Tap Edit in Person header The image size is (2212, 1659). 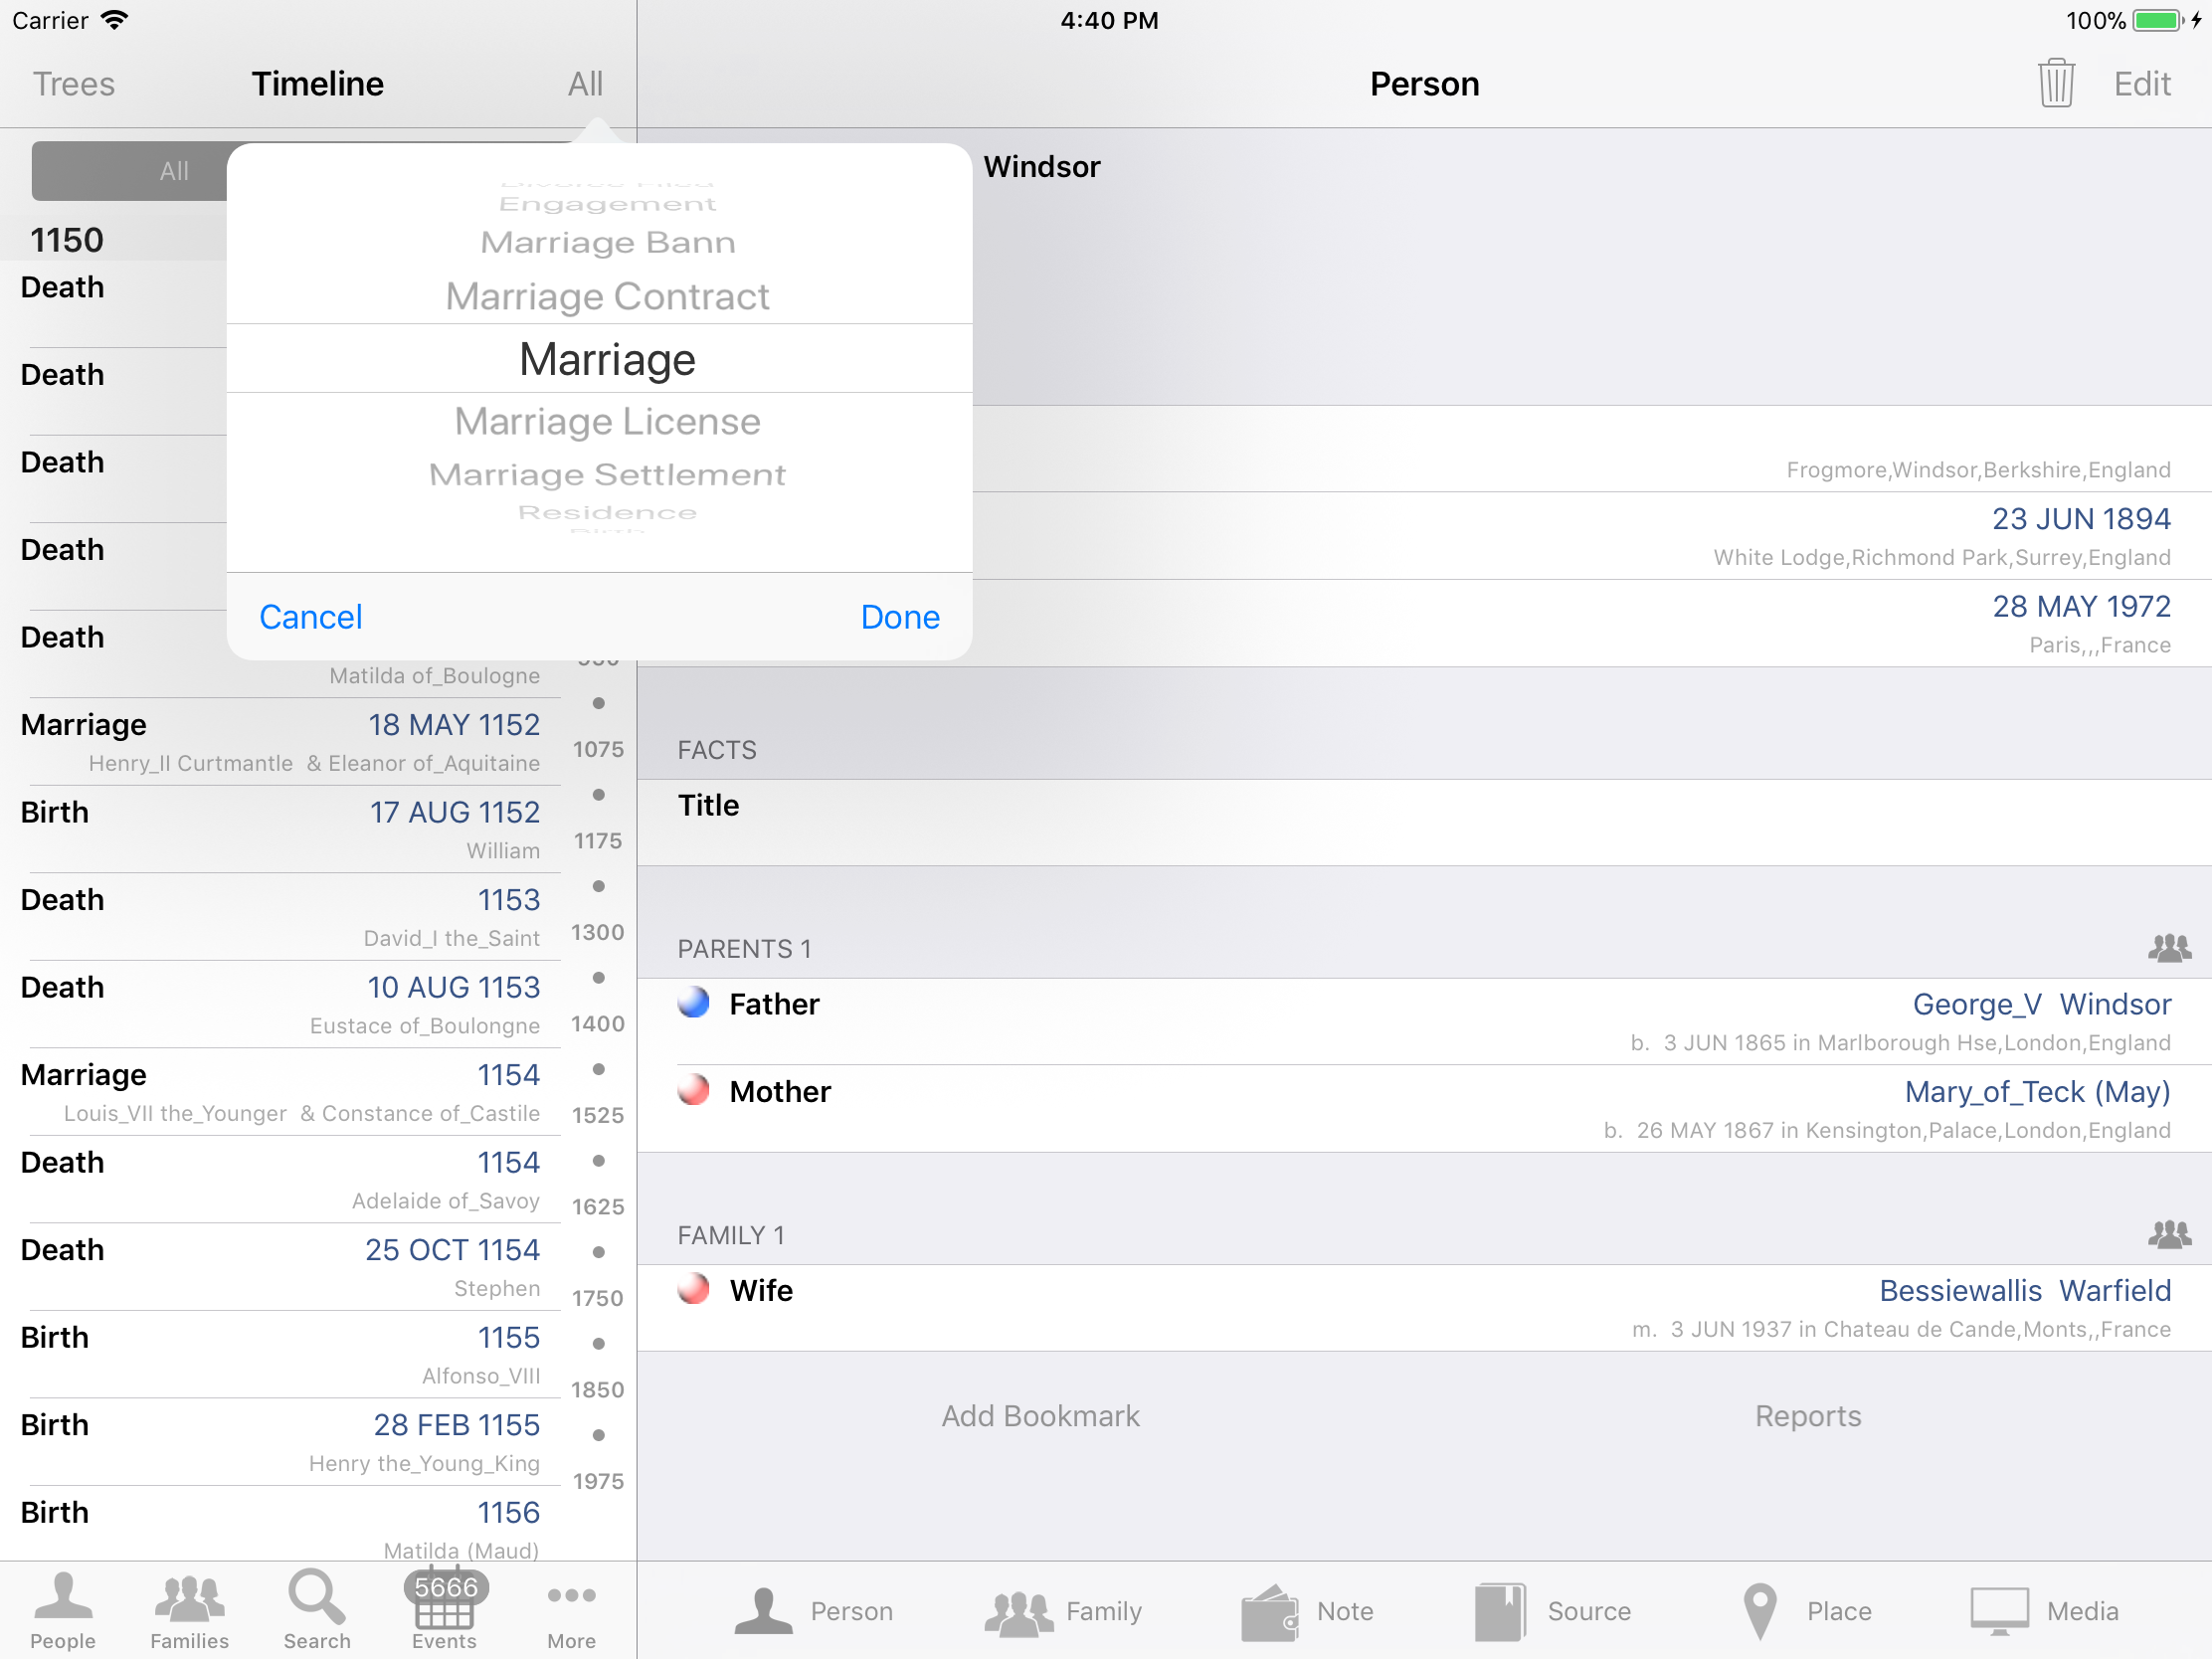pyautogui.click(x=2141, y=84)
